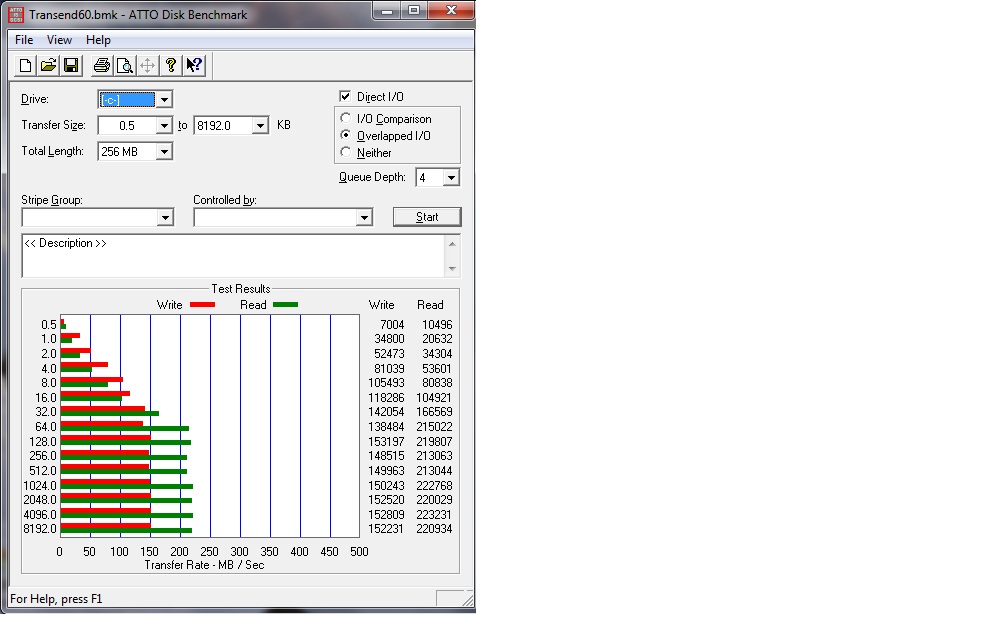Click the write value 142054
The image size is (1008, 630).
386,411
